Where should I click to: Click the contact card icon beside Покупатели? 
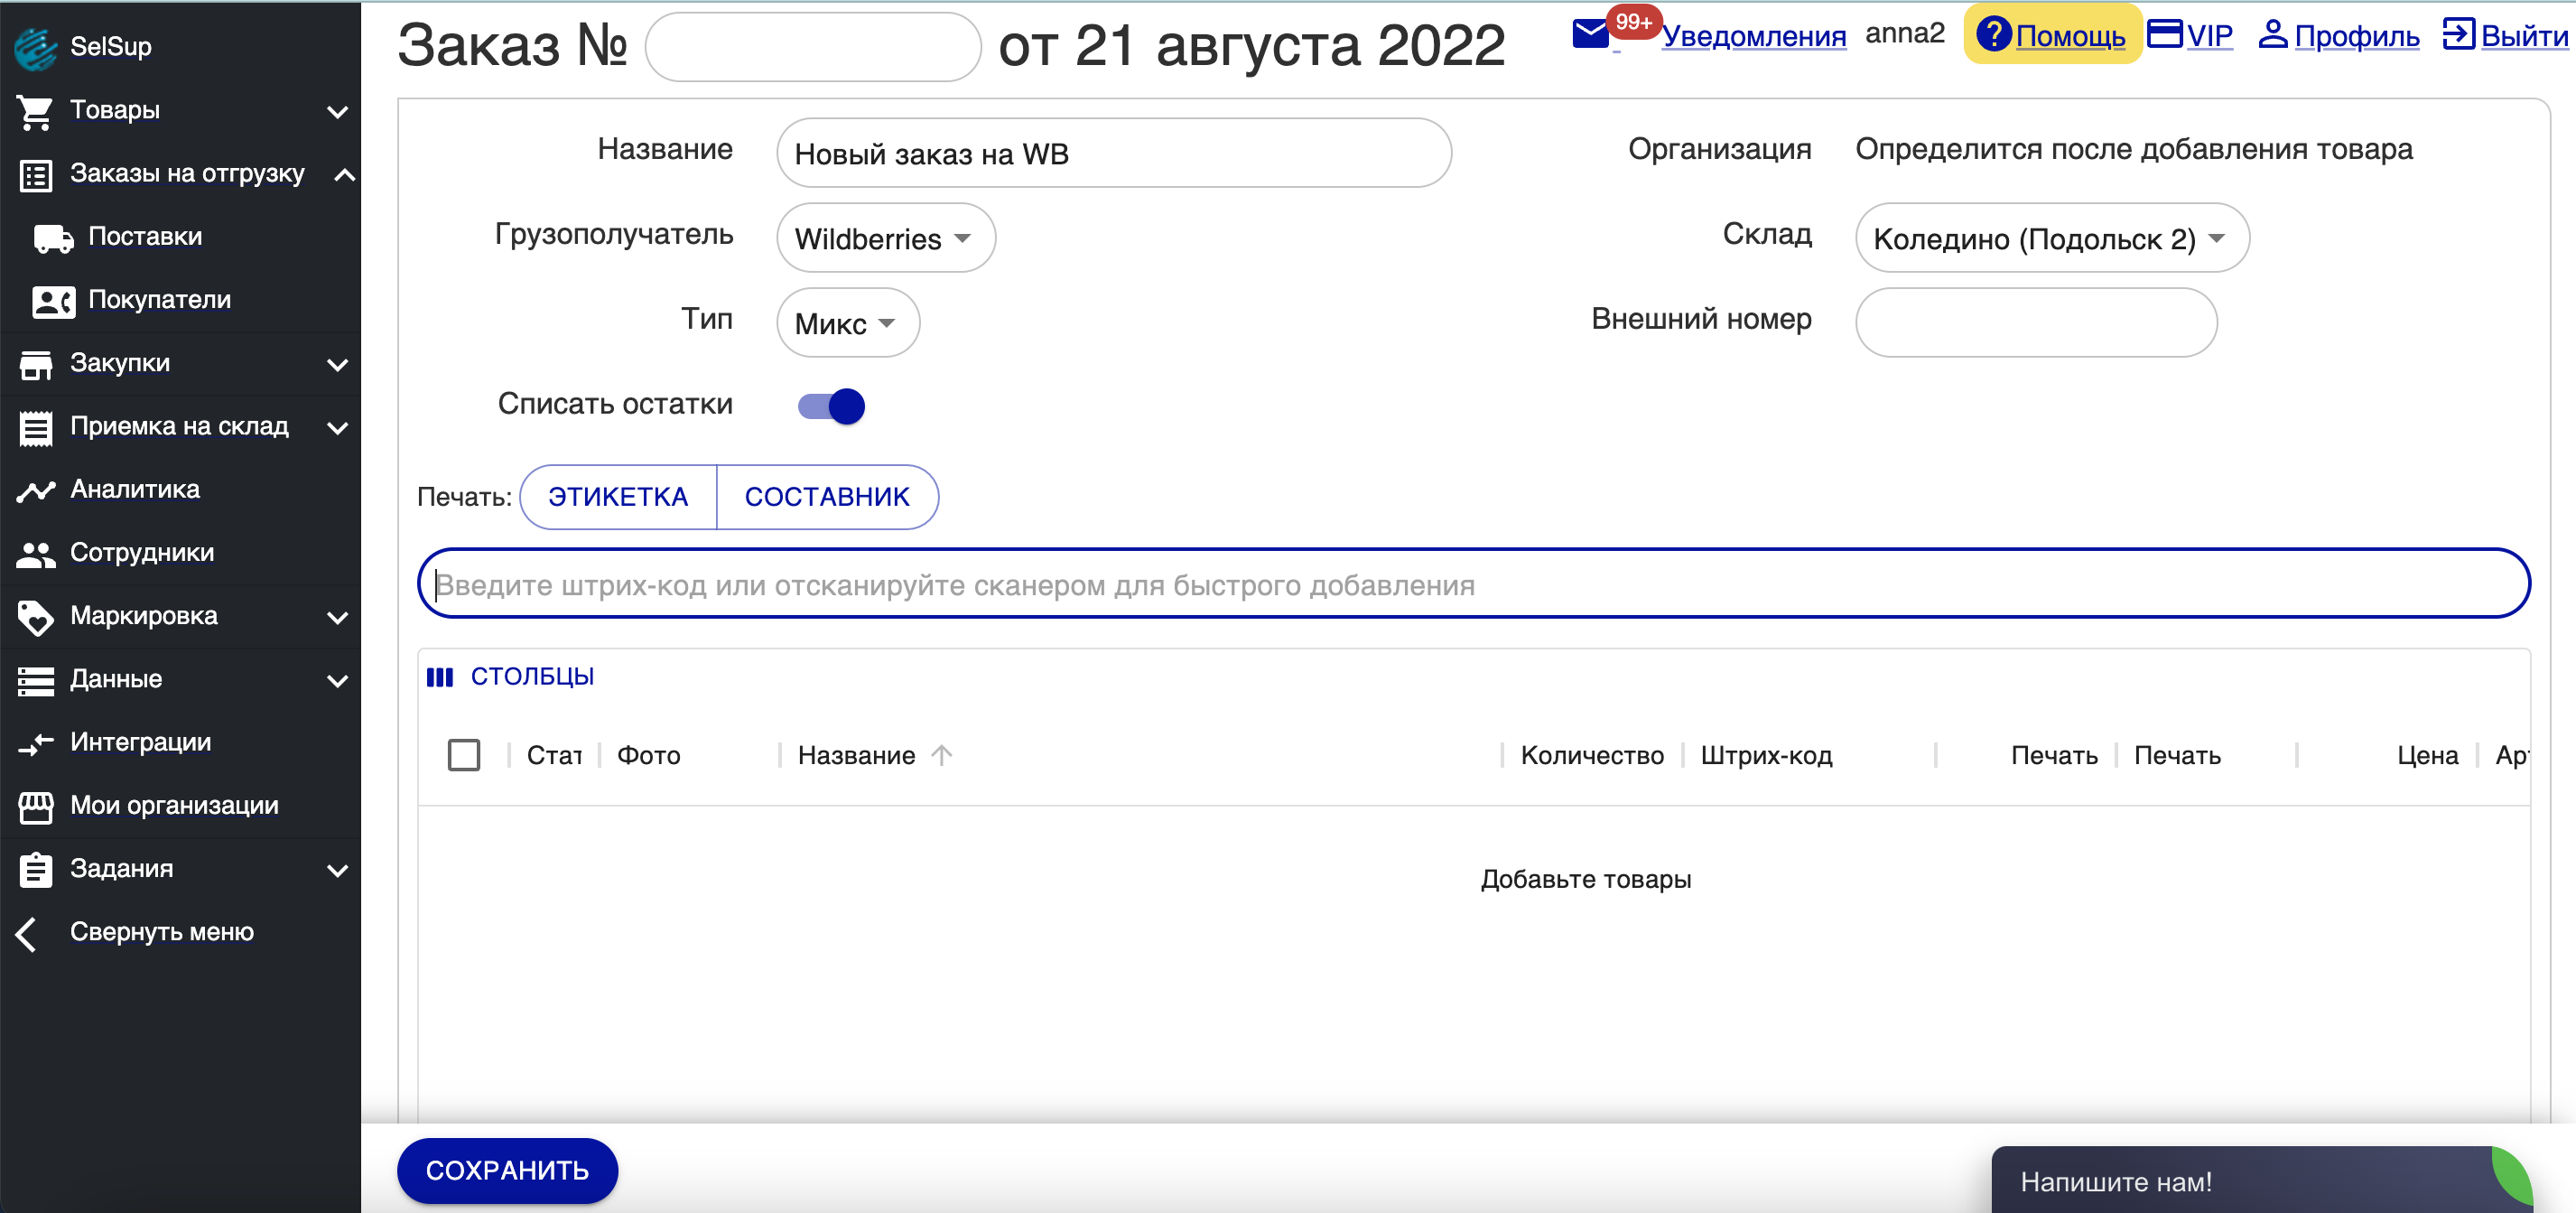click(53, 301)
